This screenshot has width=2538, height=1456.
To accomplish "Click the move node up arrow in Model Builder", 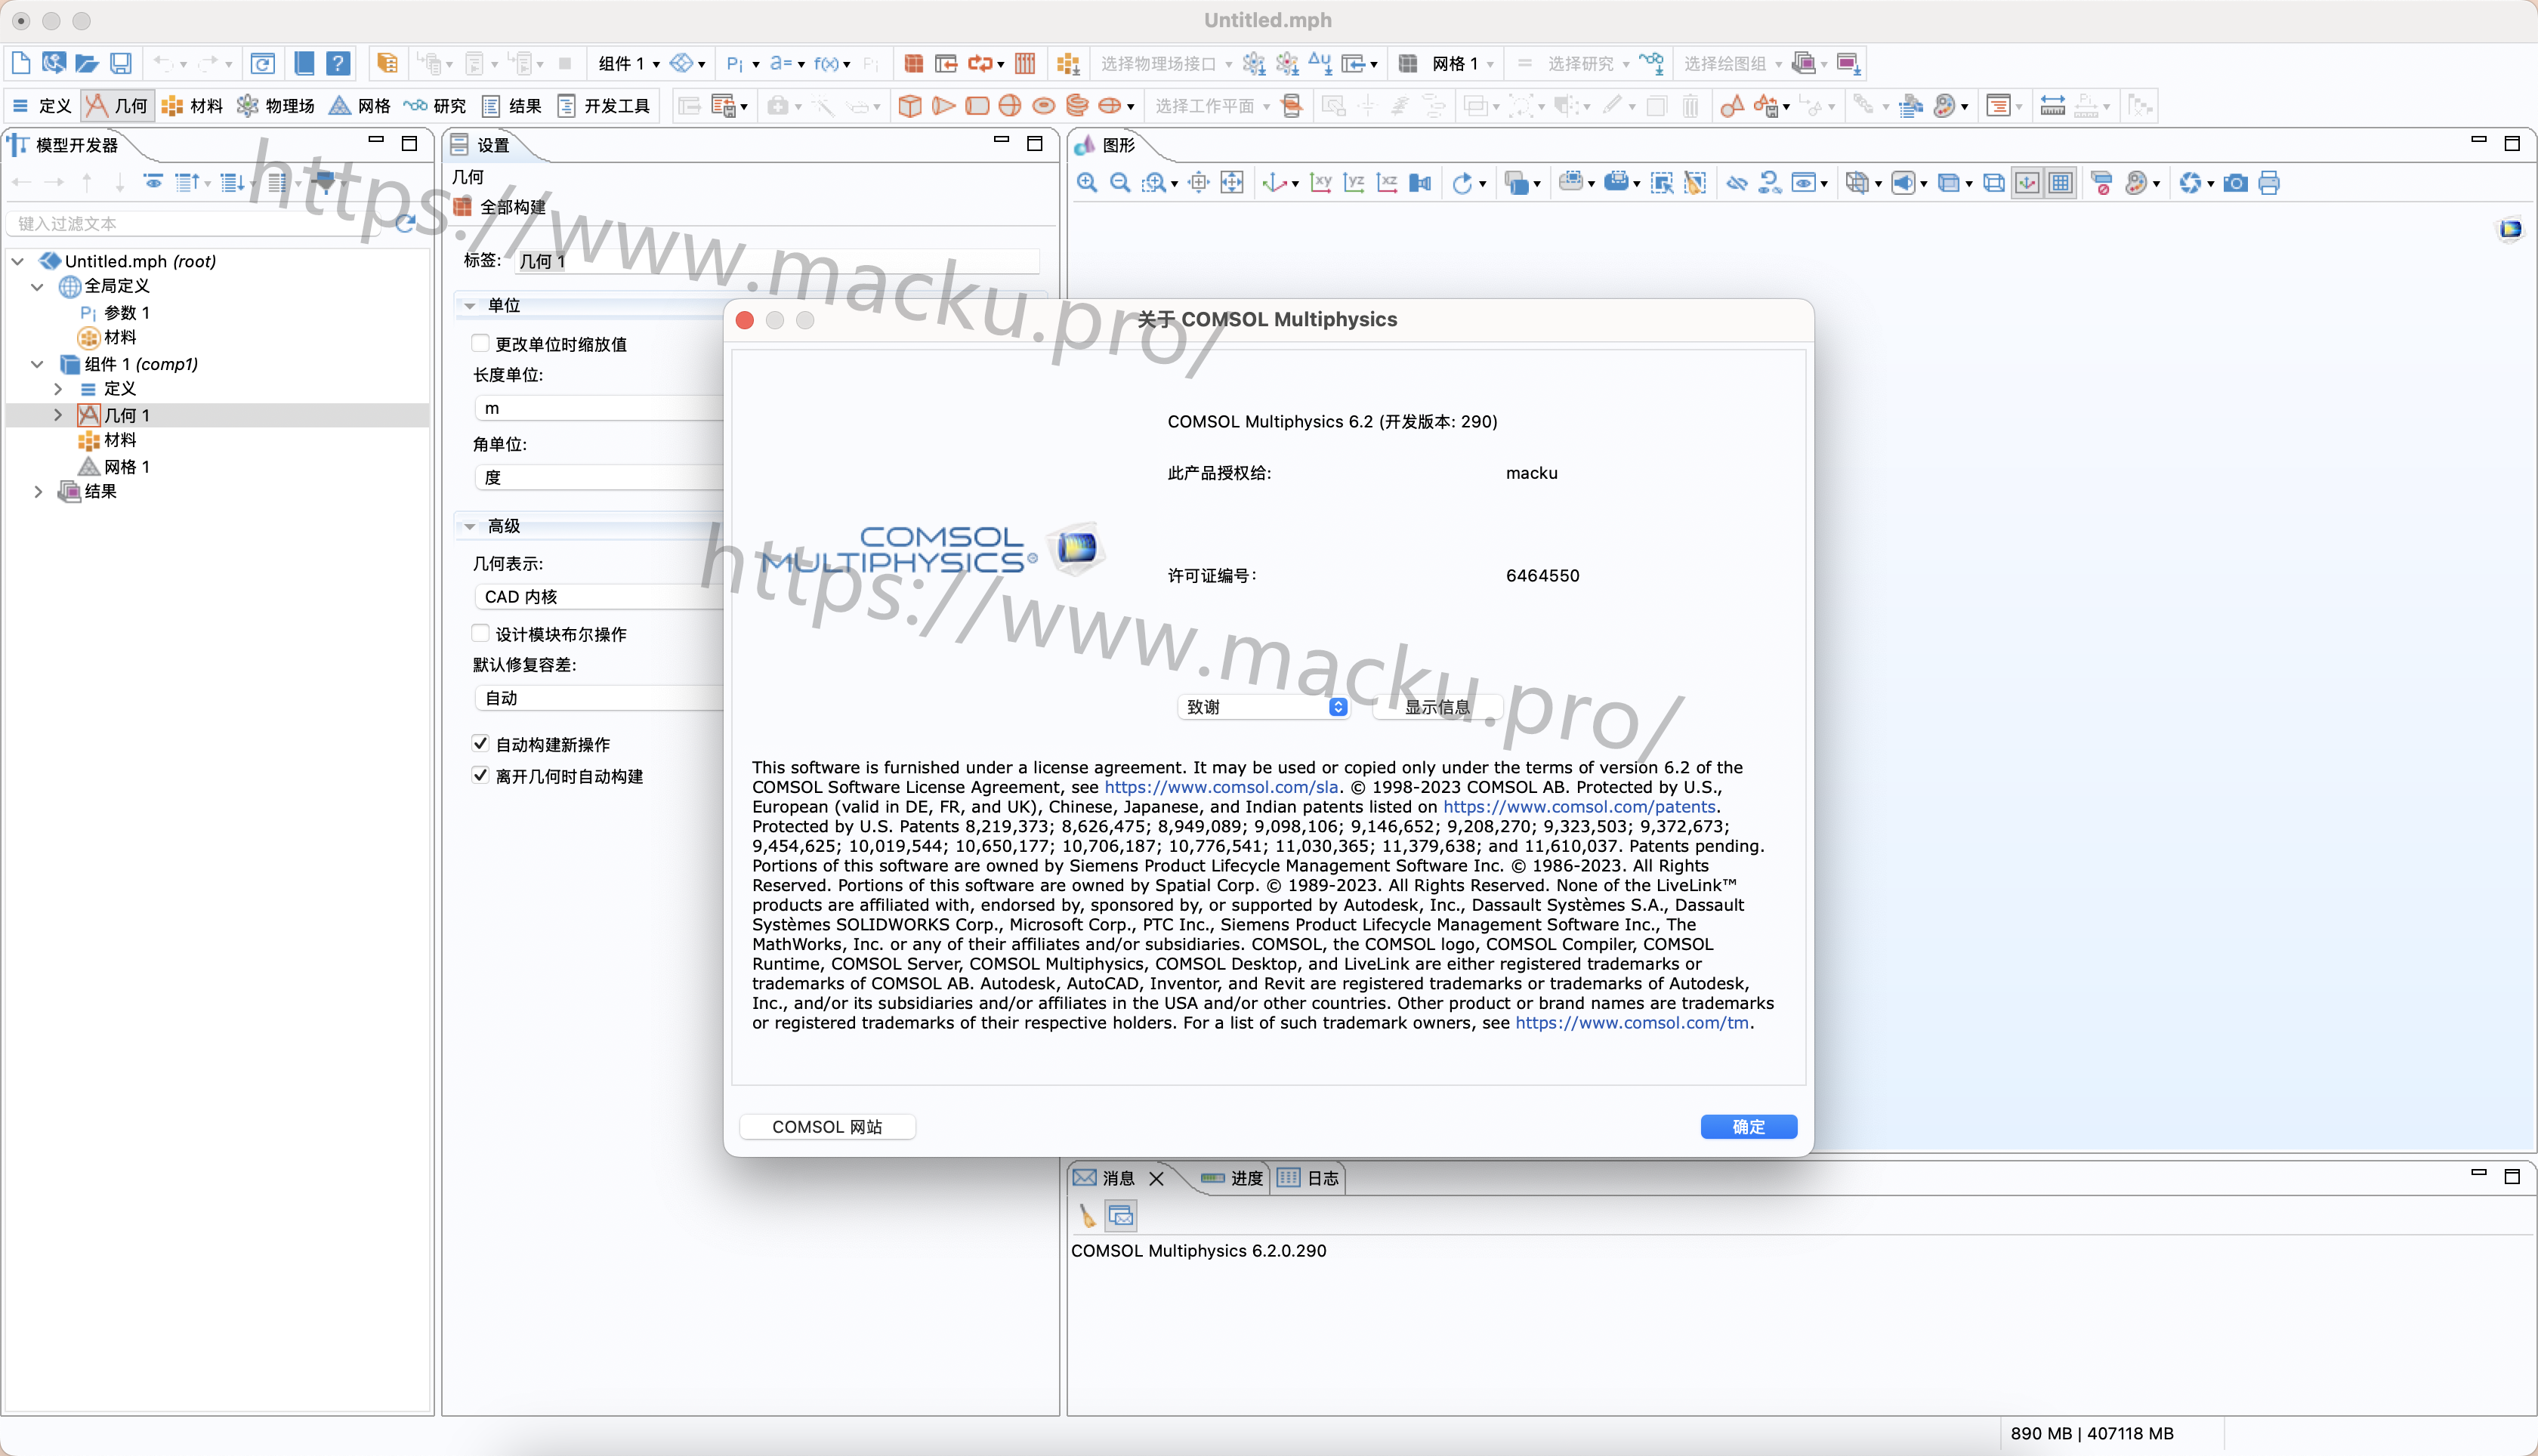I will click(87, 182).
